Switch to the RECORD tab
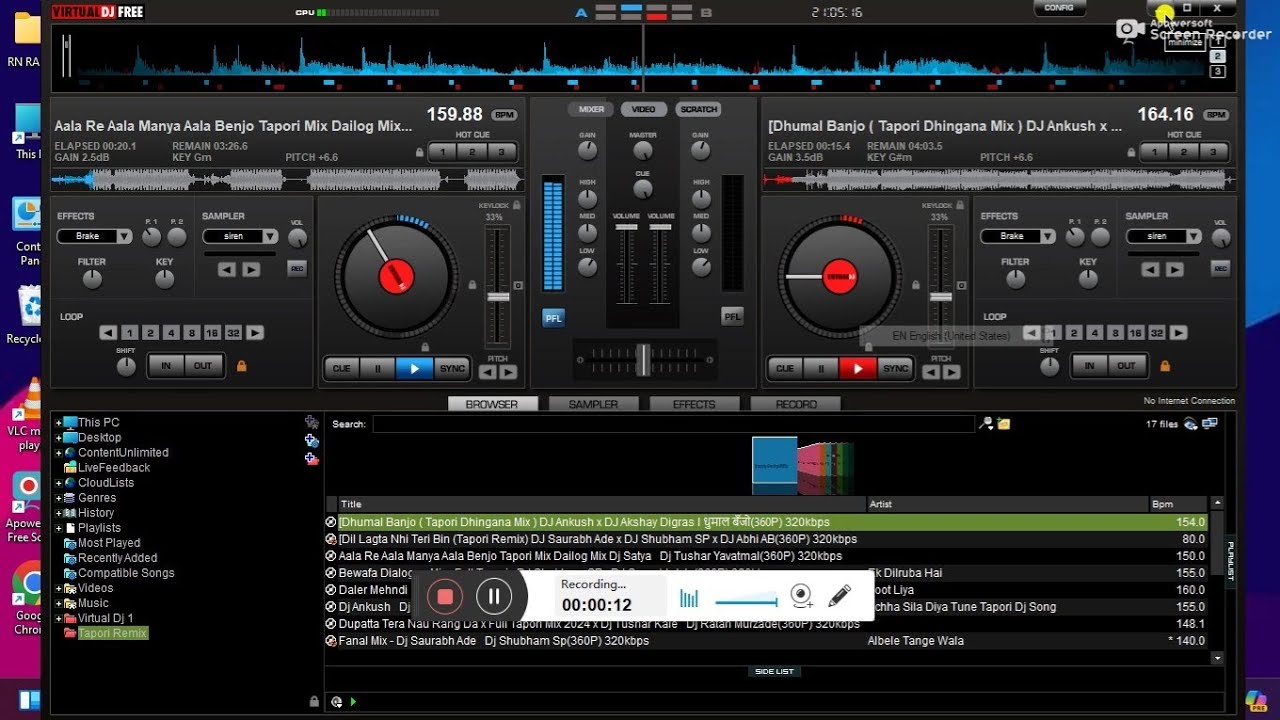1280x720 pixels. pos(795,404)
